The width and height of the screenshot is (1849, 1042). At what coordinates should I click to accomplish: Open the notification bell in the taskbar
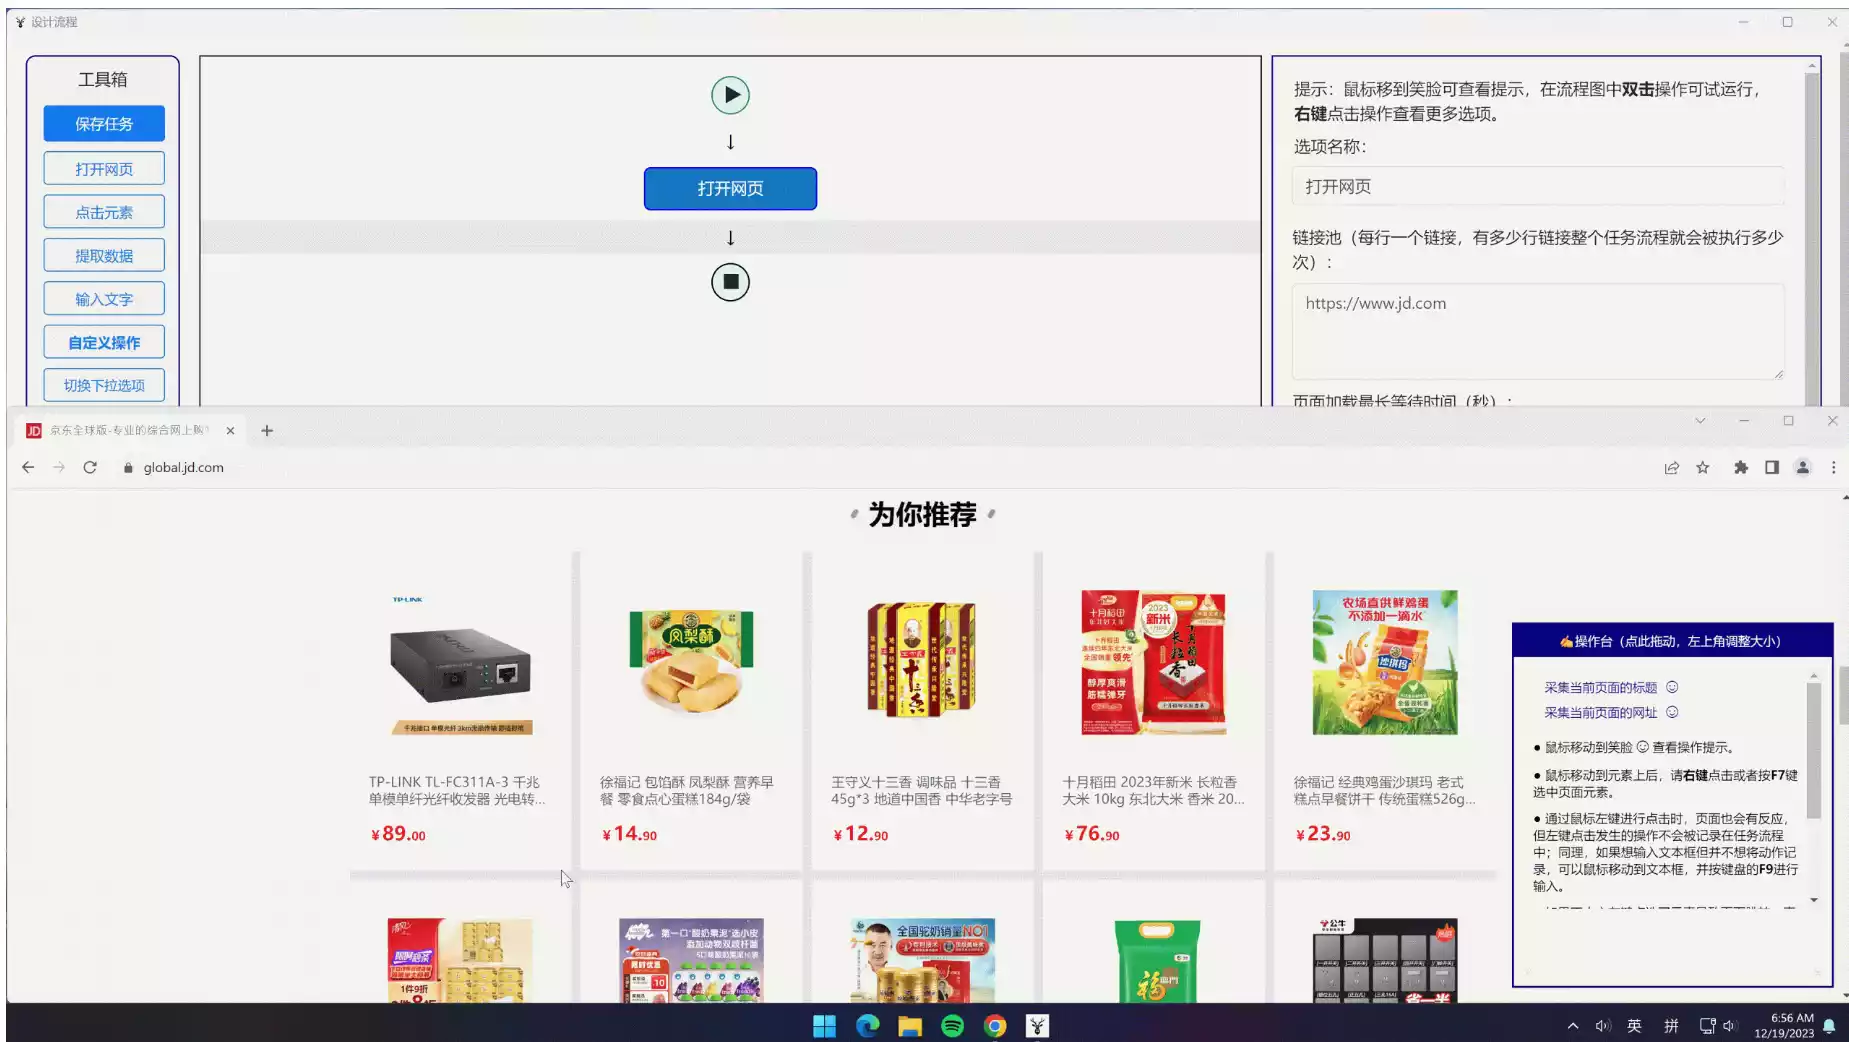pos(1829,1026)
